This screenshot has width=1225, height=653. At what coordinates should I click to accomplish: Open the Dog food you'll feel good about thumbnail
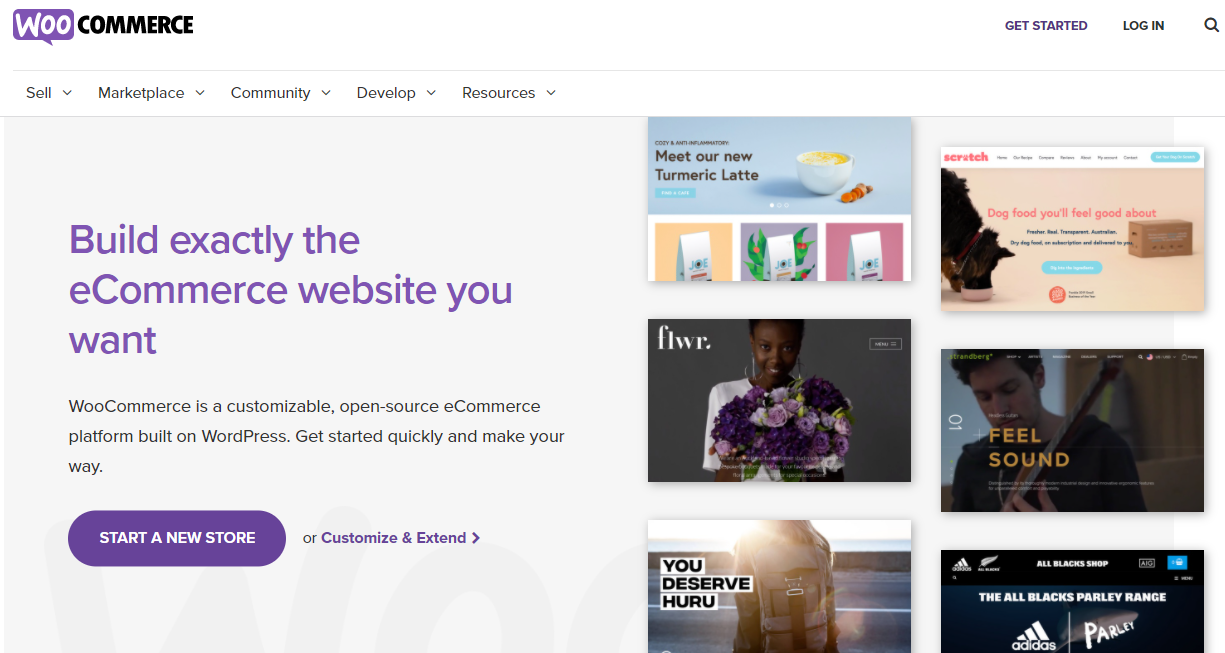coord(1072,229)
